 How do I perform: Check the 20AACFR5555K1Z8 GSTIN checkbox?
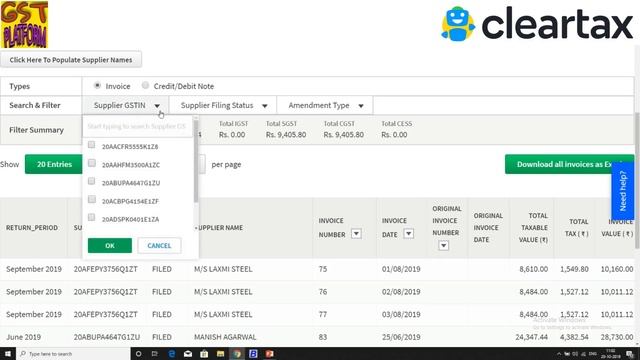[91, 144]
